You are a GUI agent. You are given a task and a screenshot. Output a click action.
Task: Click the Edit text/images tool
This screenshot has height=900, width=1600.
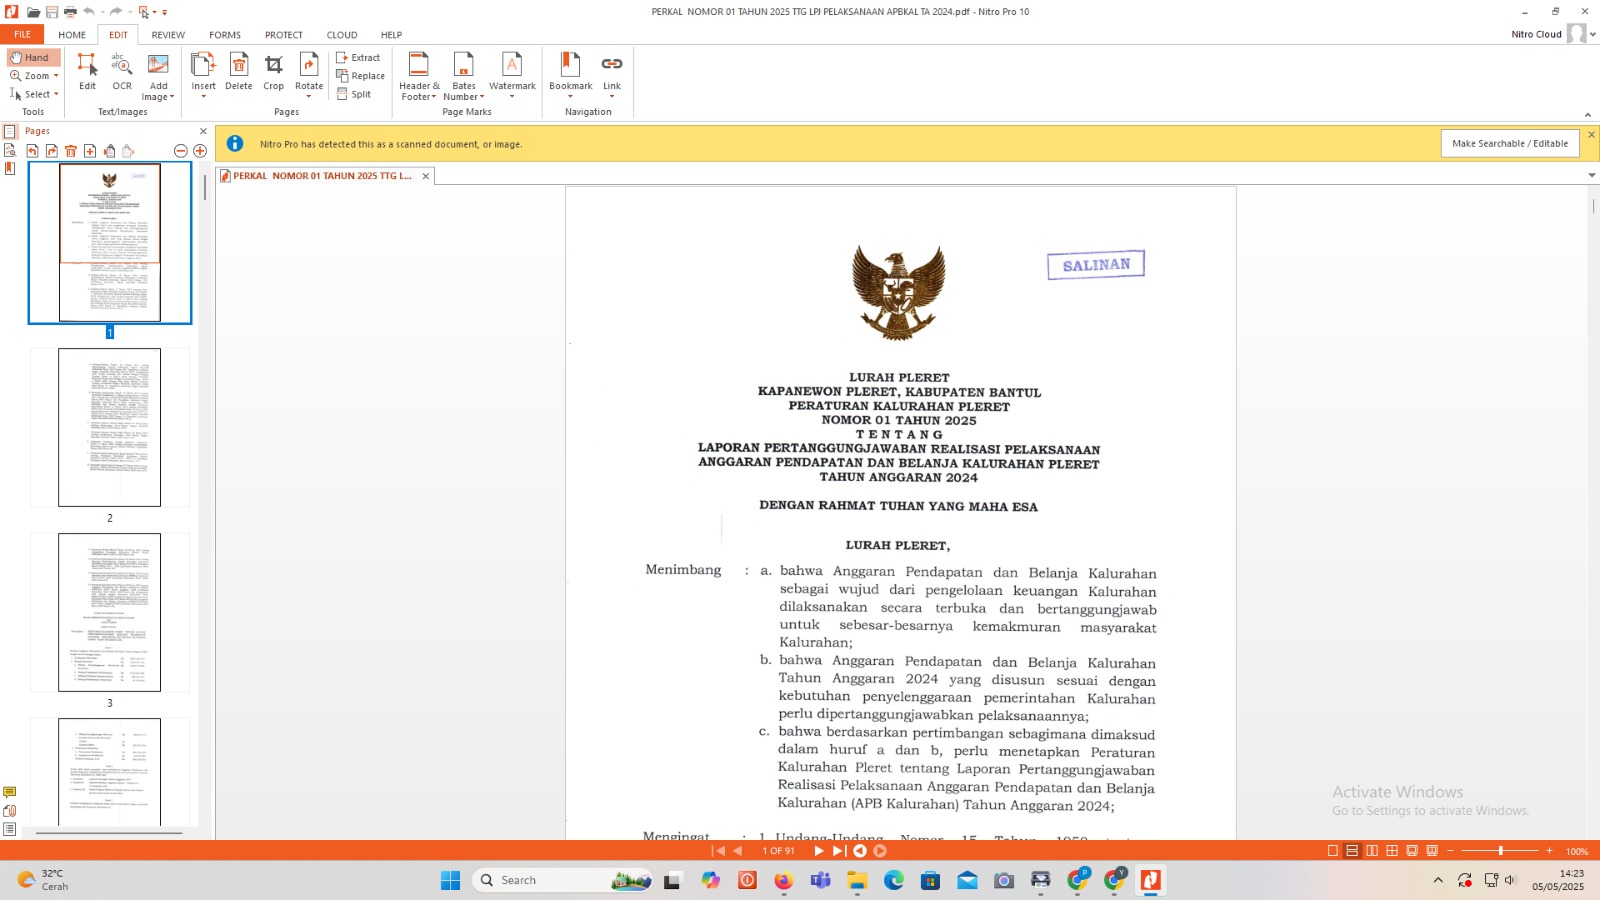(88, 72)
